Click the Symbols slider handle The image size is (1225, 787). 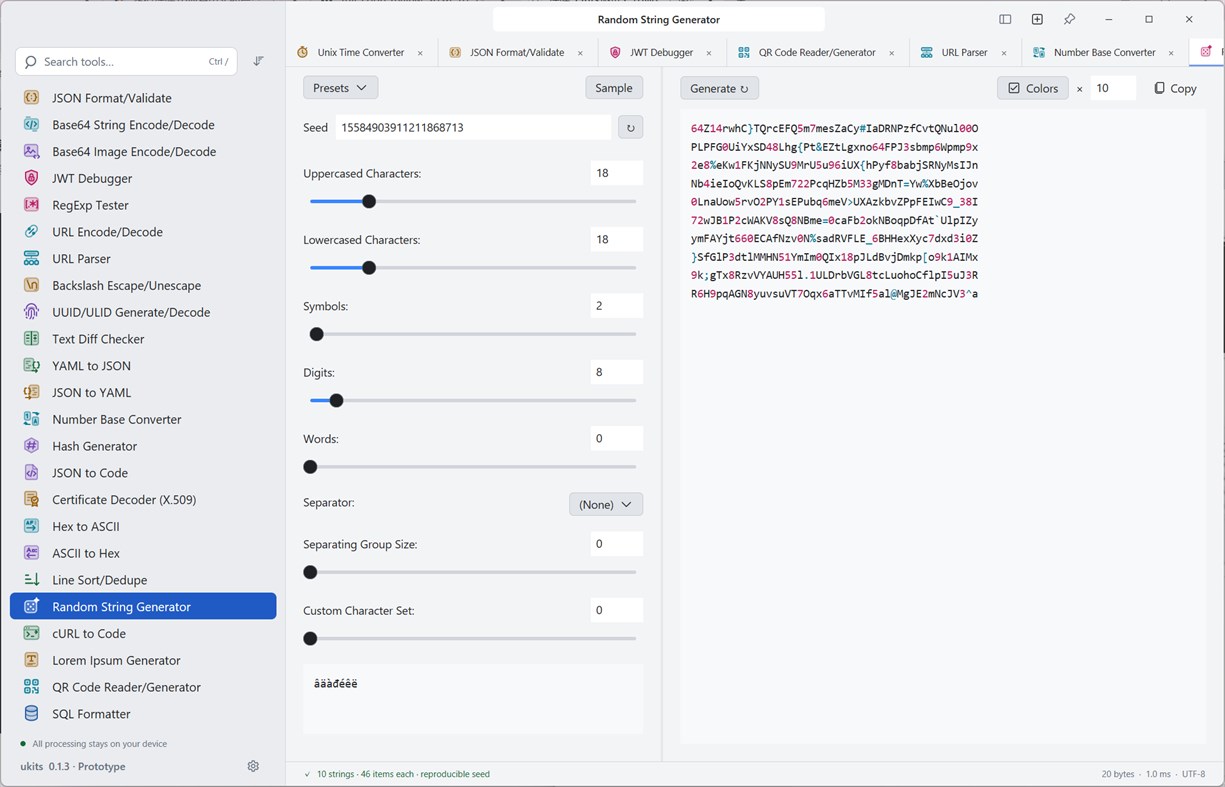click(317, 334)
